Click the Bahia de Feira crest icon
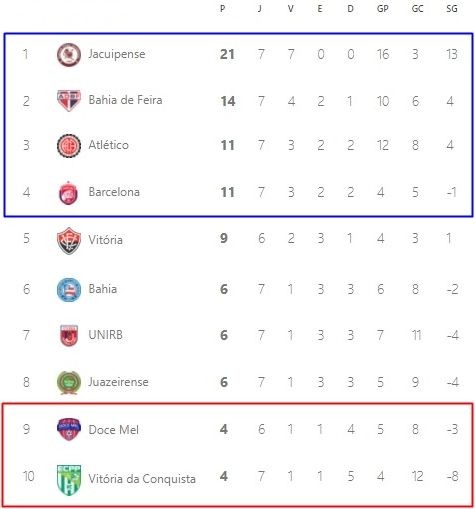The image size is (475, 509). click(69, 101)
